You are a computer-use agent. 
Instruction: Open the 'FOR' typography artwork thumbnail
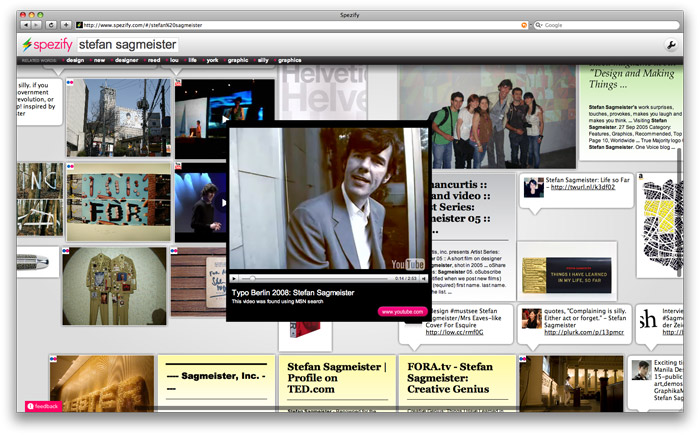pos(119,202)
